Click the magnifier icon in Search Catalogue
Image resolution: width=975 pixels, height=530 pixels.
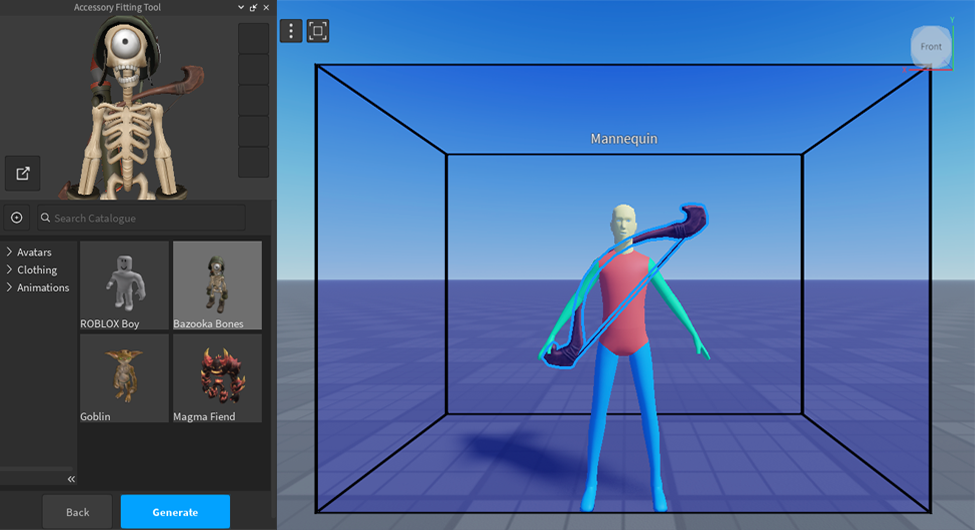tap(45, 218)
